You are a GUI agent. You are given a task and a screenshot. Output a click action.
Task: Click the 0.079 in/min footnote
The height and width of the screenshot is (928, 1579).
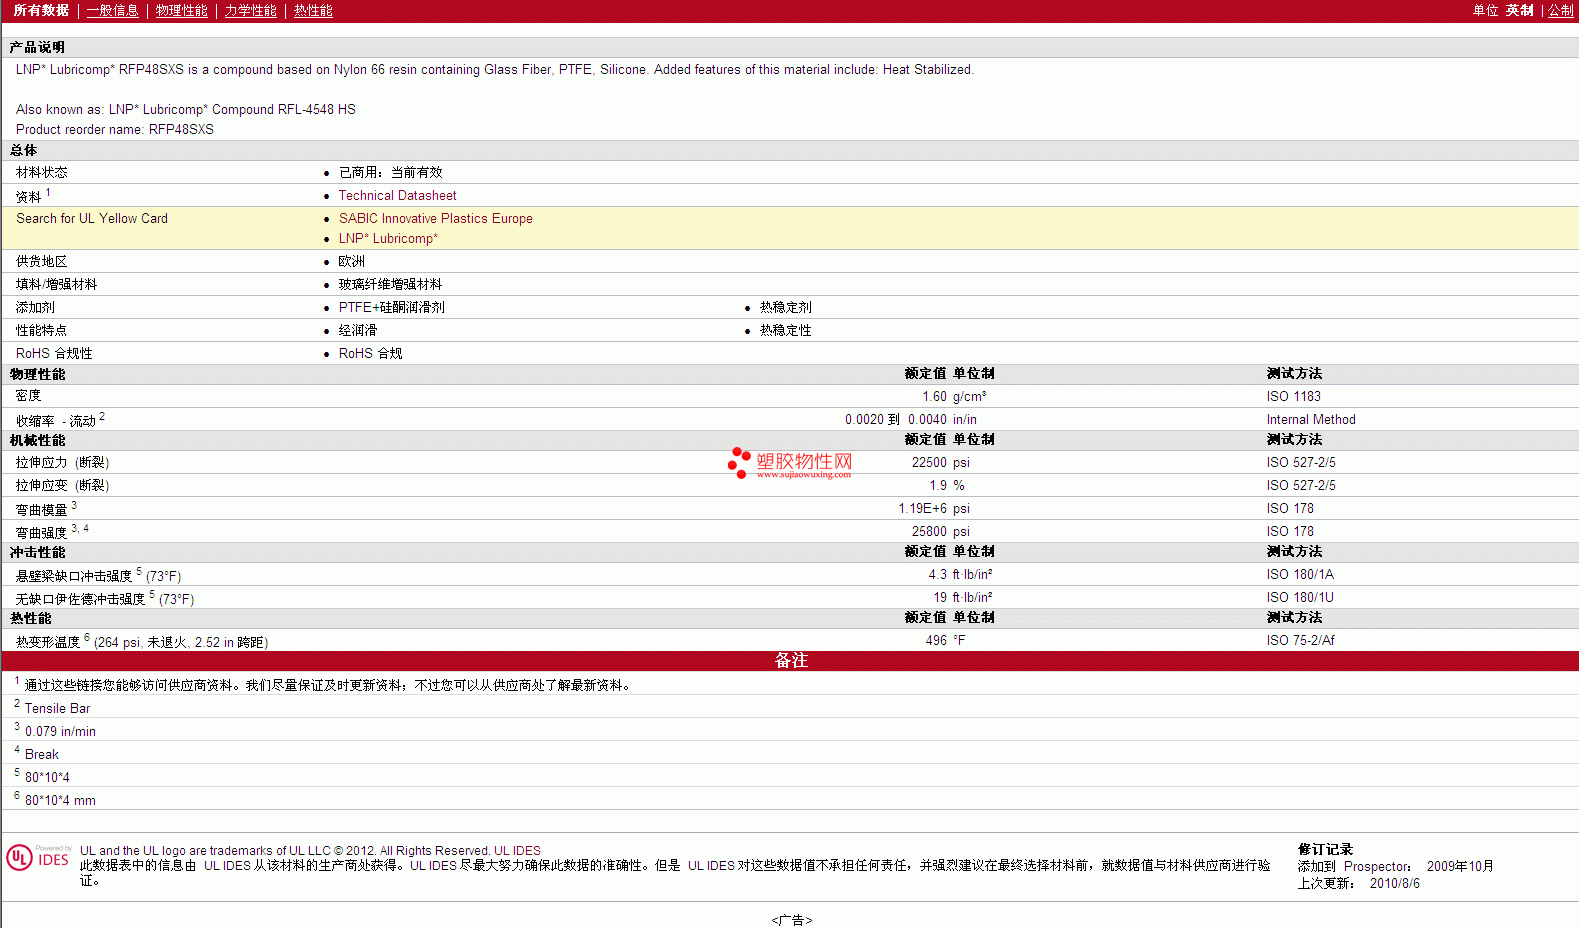tap(60, 732)
